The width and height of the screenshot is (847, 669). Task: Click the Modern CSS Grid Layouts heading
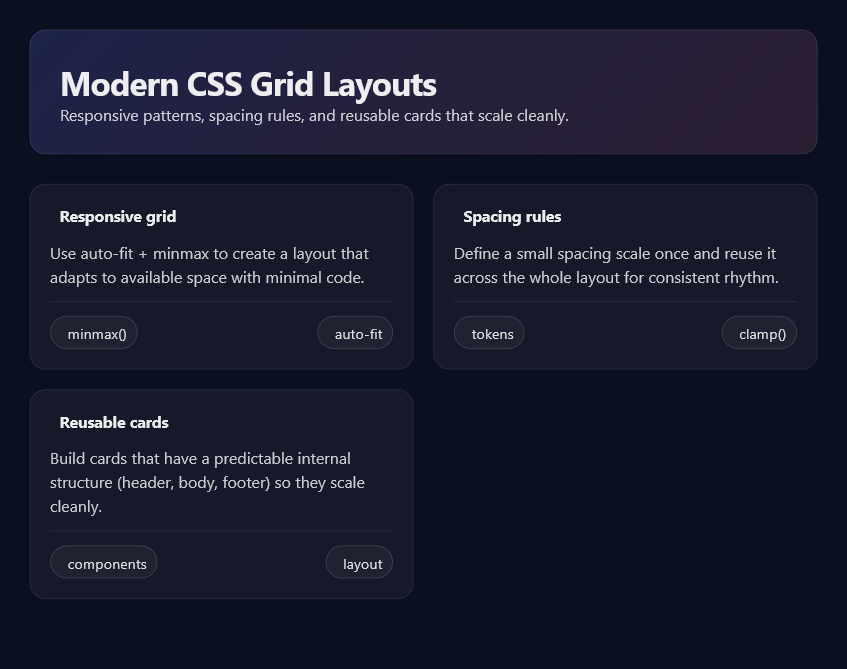click(x=248, y=84)
